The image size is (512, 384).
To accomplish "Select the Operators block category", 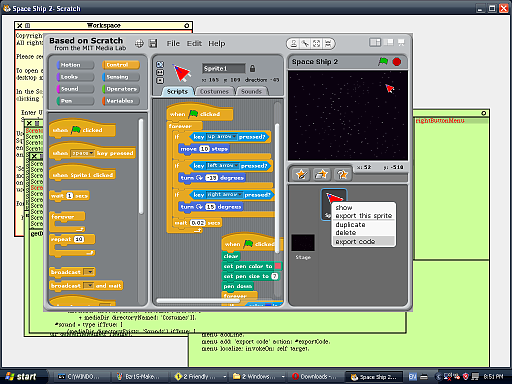I will click(121, 89).
